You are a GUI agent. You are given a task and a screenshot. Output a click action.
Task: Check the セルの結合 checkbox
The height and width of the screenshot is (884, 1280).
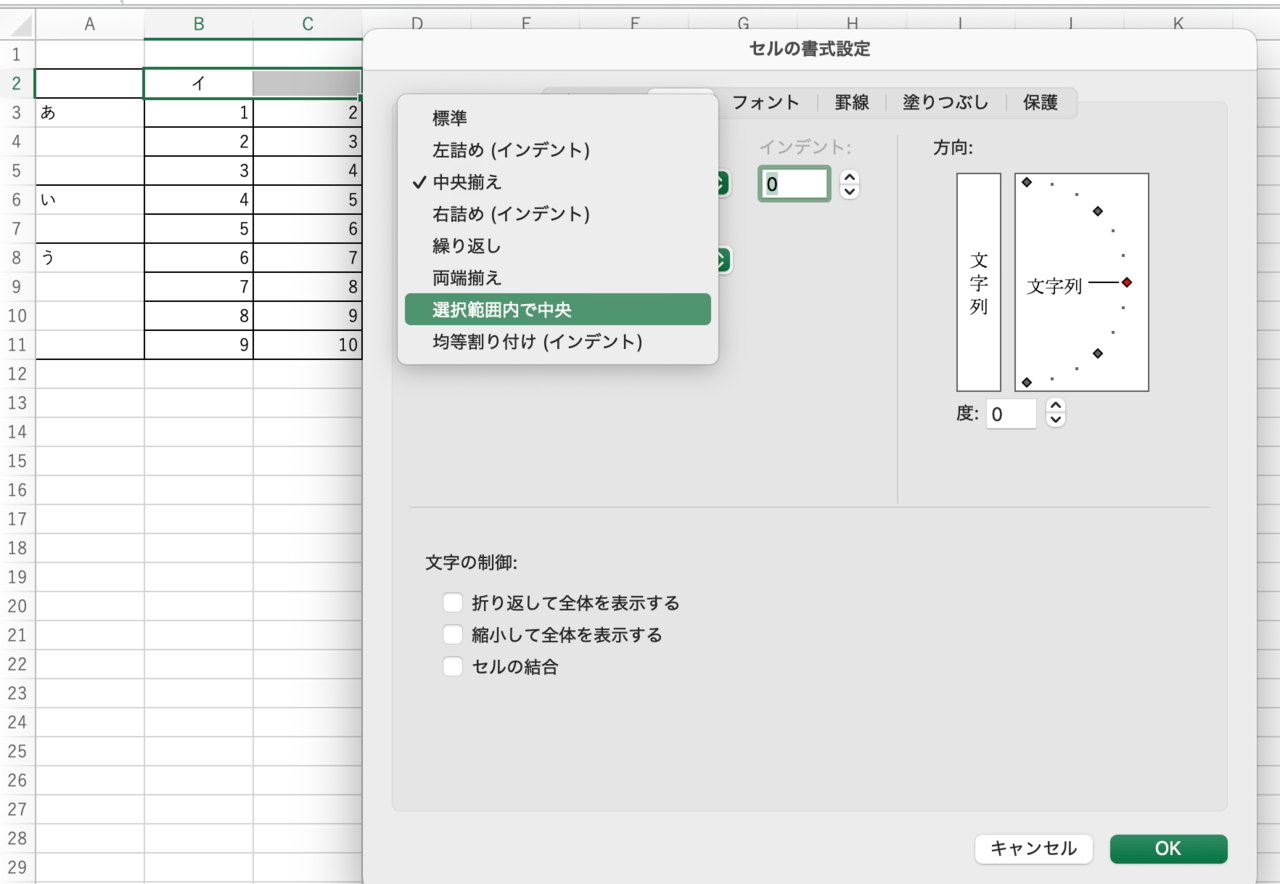(453, 667)
